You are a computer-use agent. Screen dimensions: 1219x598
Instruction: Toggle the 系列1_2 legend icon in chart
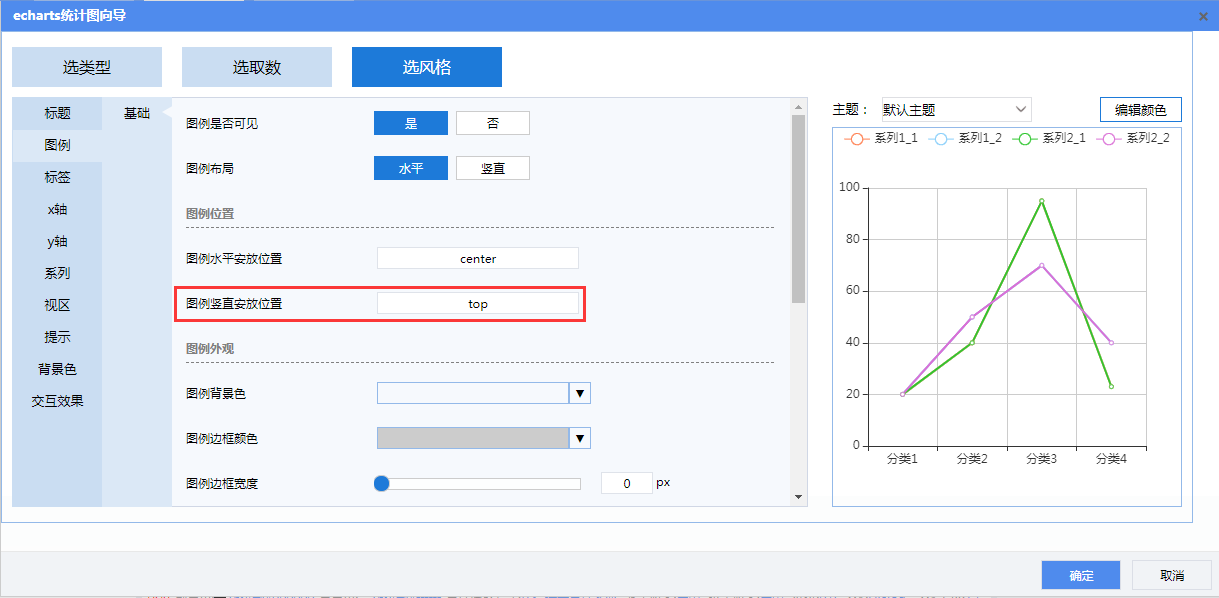[939, 139]
